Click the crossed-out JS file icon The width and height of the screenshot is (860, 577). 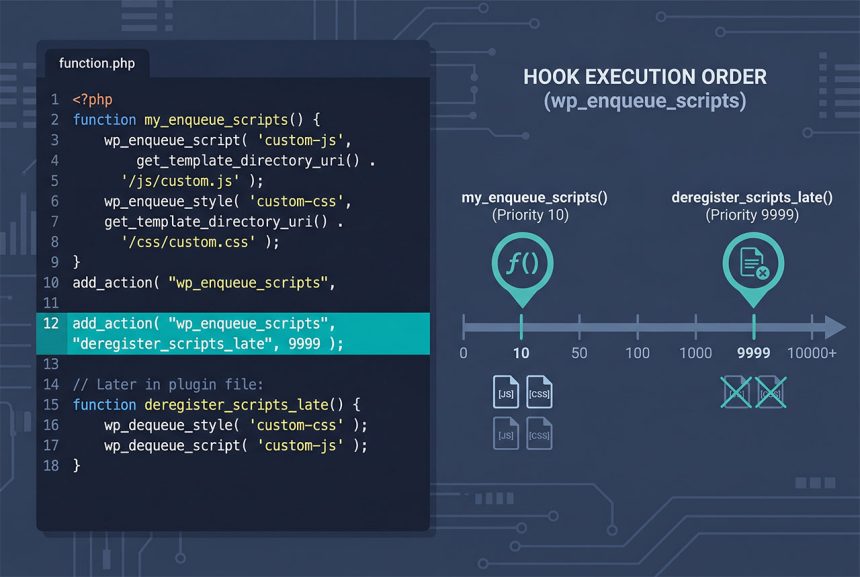tap(736, 392)
